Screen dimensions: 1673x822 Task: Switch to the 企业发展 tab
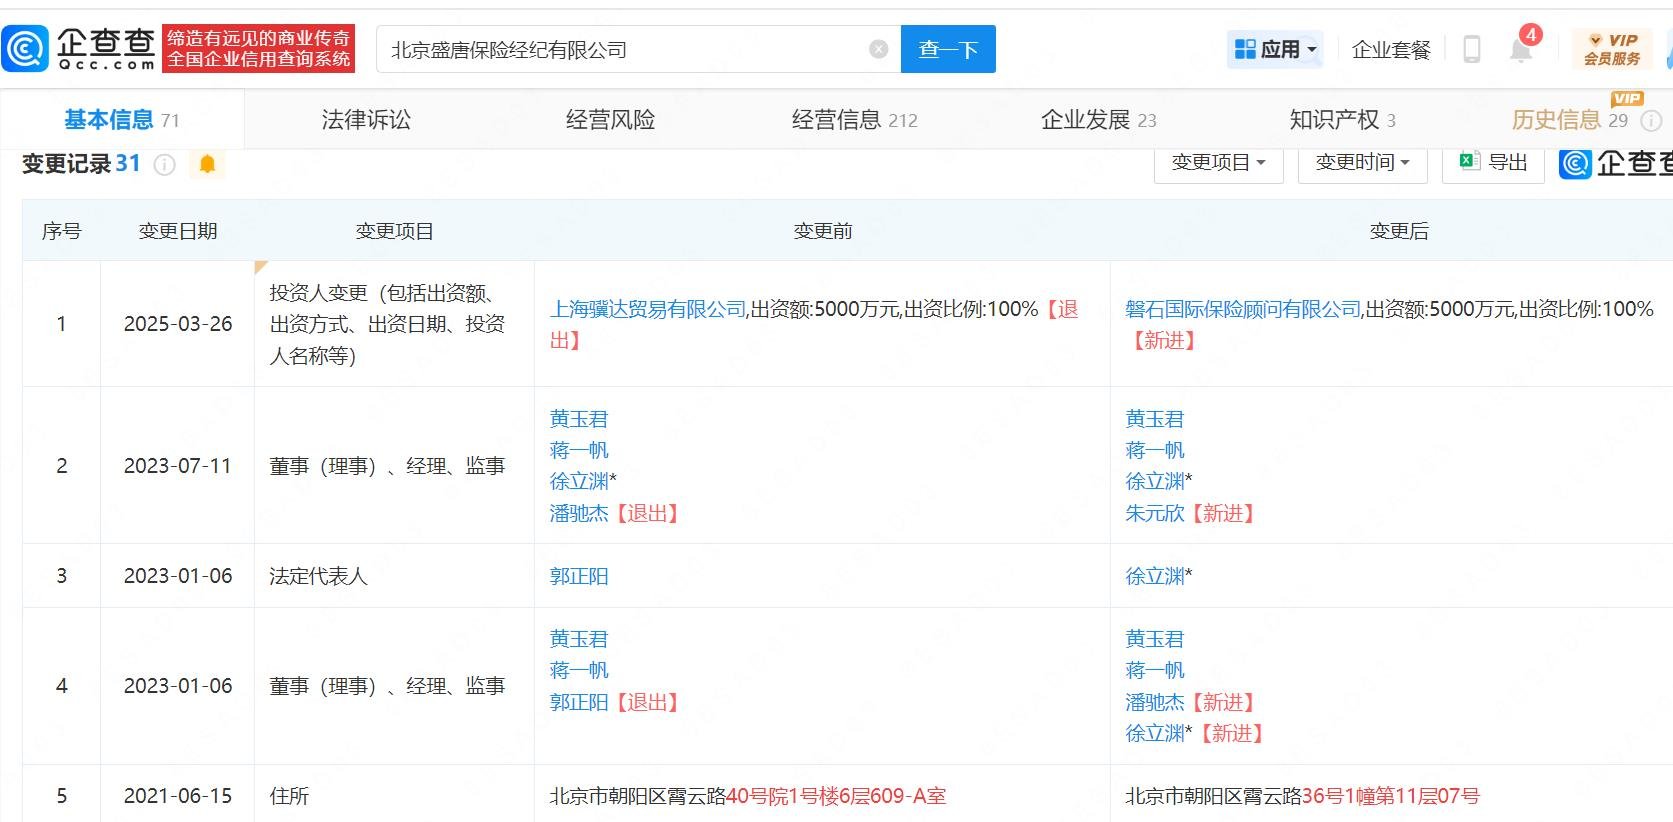click(1098, 120)
